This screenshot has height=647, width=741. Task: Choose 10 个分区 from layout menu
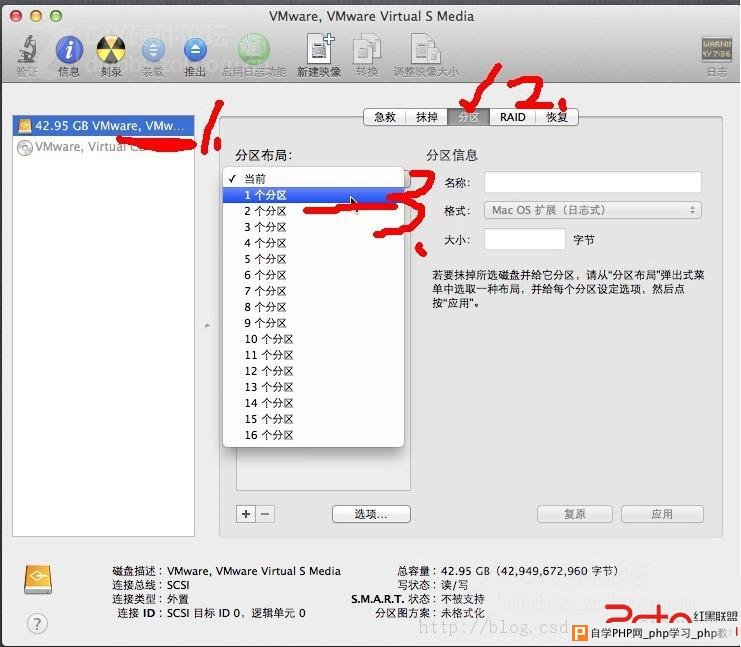pyautogui.click(x=313, y=339)
